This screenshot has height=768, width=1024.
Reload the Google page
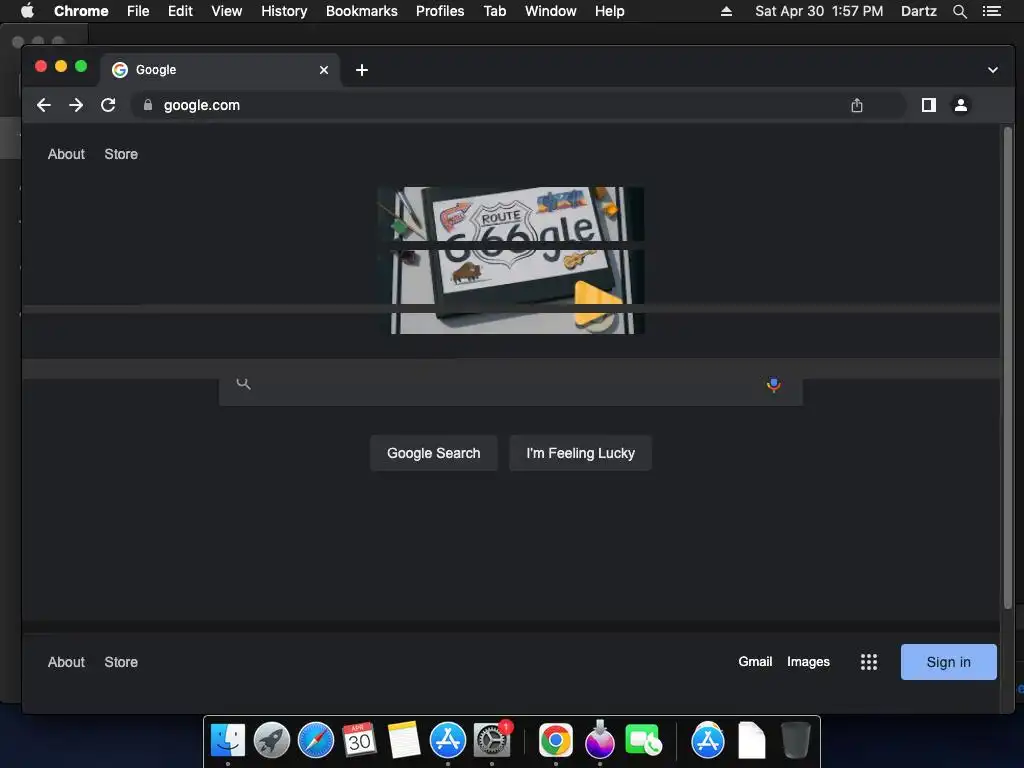pyautogui.click(x=108, y=105)
